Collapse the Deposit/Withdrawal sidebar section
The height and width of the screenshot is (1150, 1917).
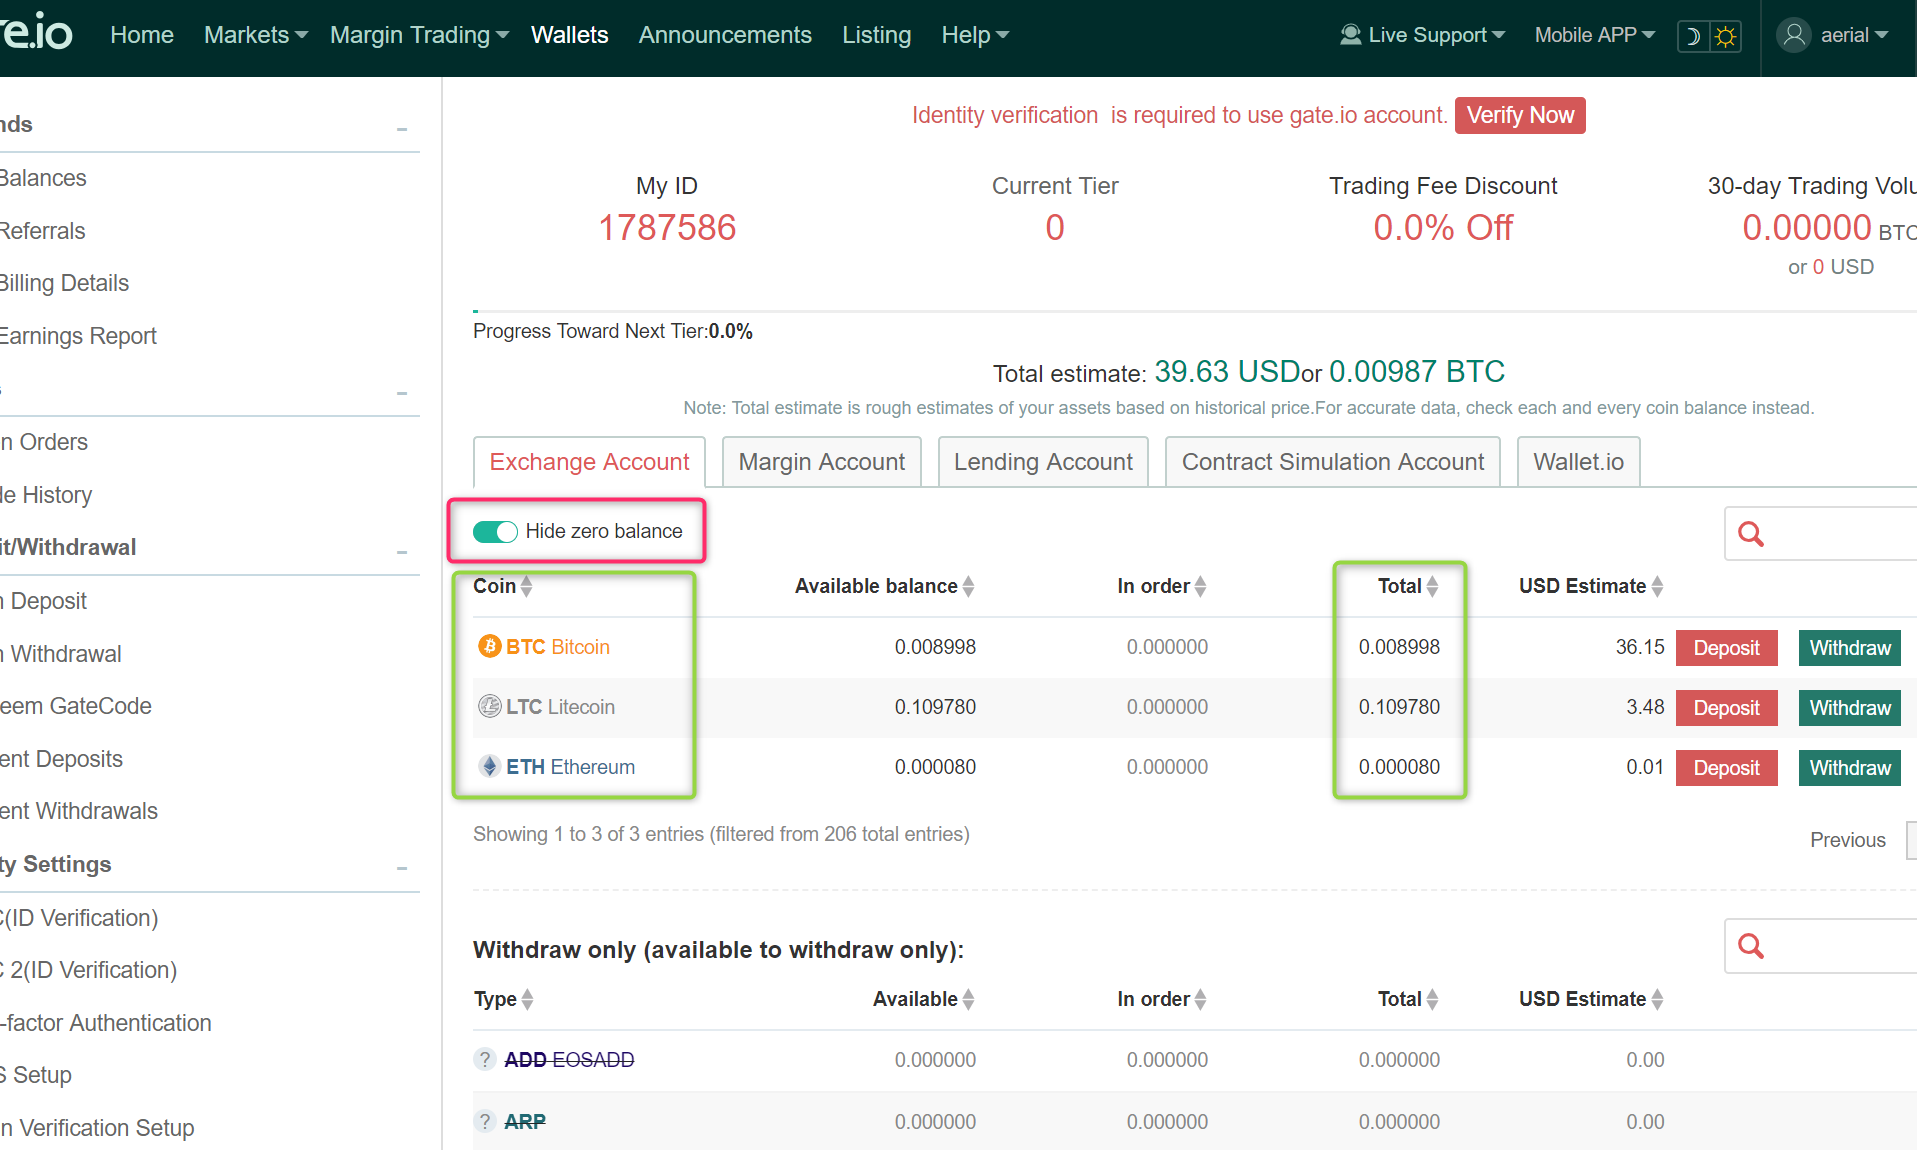click(x=402, y=552)
